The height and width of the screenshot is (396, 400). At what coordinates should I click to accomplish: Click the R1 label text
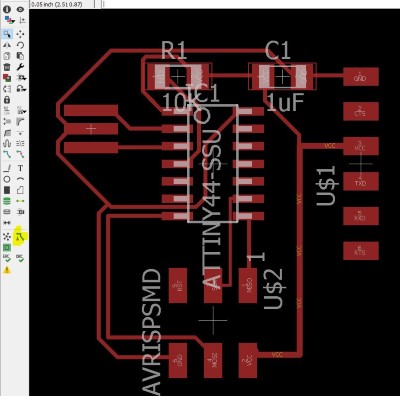tap(173, 51)
